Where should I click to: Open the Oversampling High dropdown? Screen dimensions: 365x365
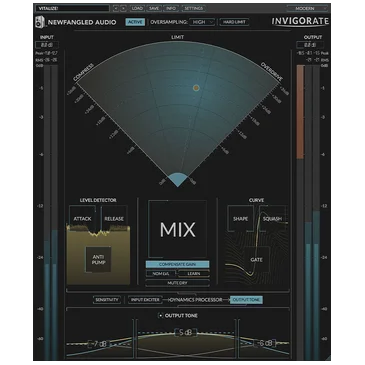click(x=202, y=22)
